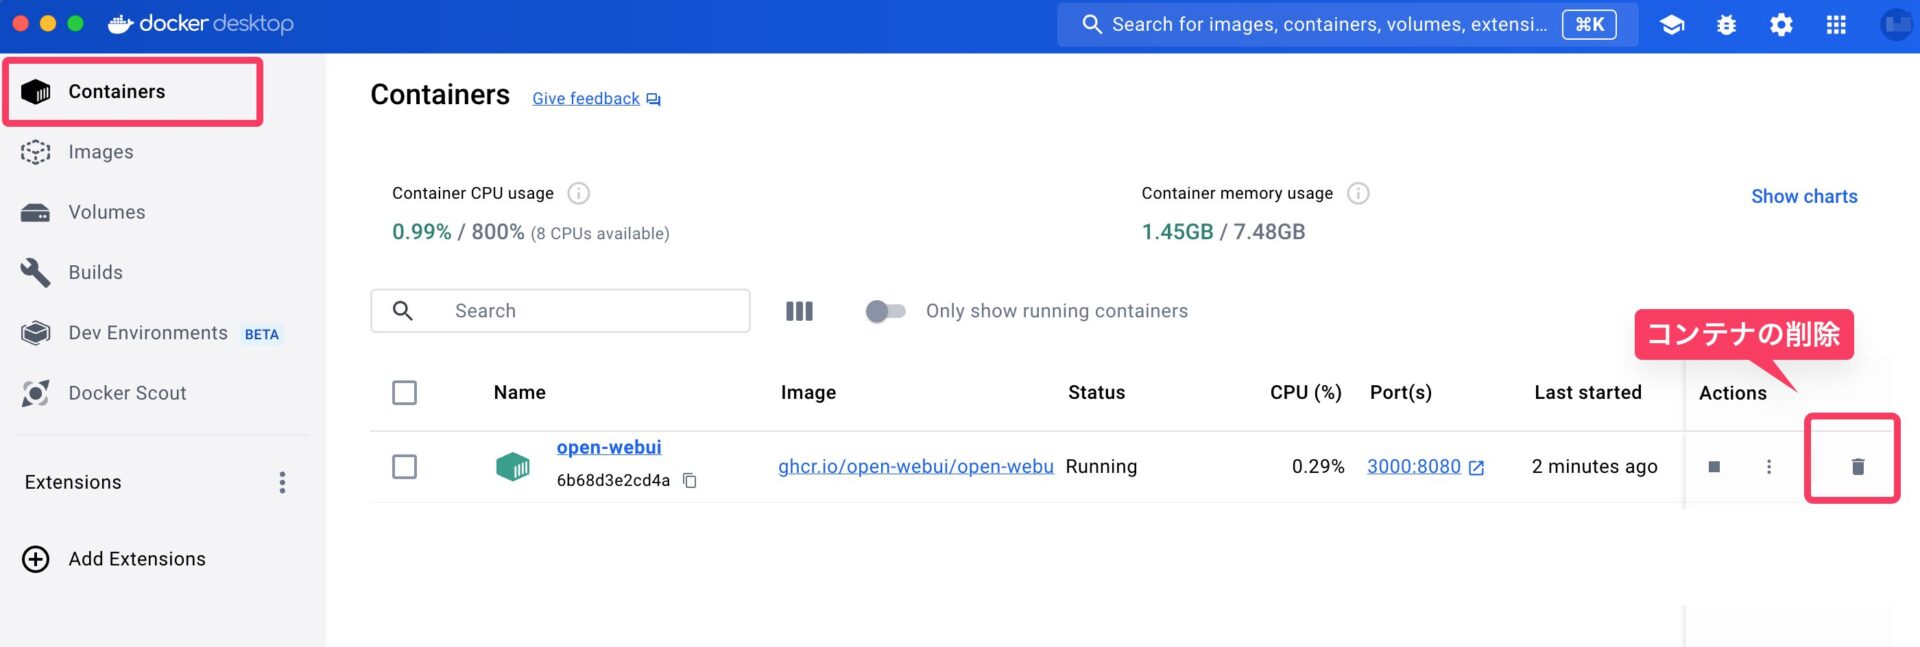This screenshot has width=1920, height=647.
Task: Open the Extensions options menu
Action: [282, 483]
